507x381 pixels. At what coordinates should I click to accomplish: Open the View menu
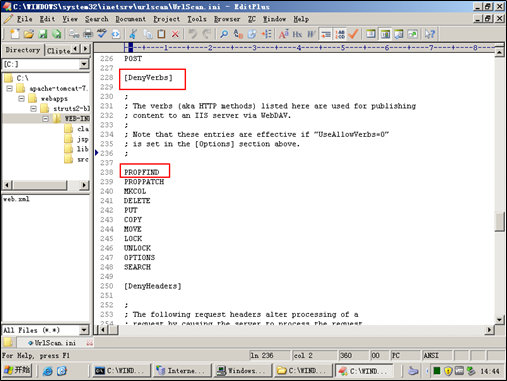pyautogui.click(x=70, y=19)
